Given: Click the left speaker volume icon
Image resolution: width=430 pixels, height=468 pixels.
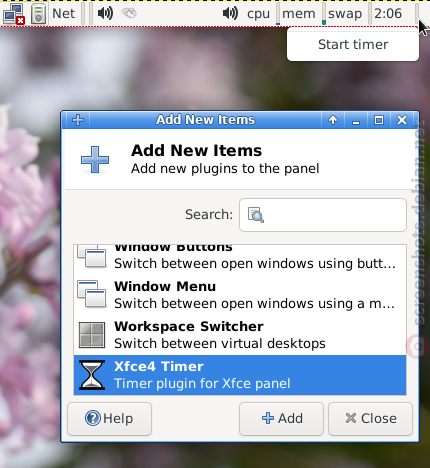Looking at the screenshot, I should pyautogui.click(x=105, y=13).
